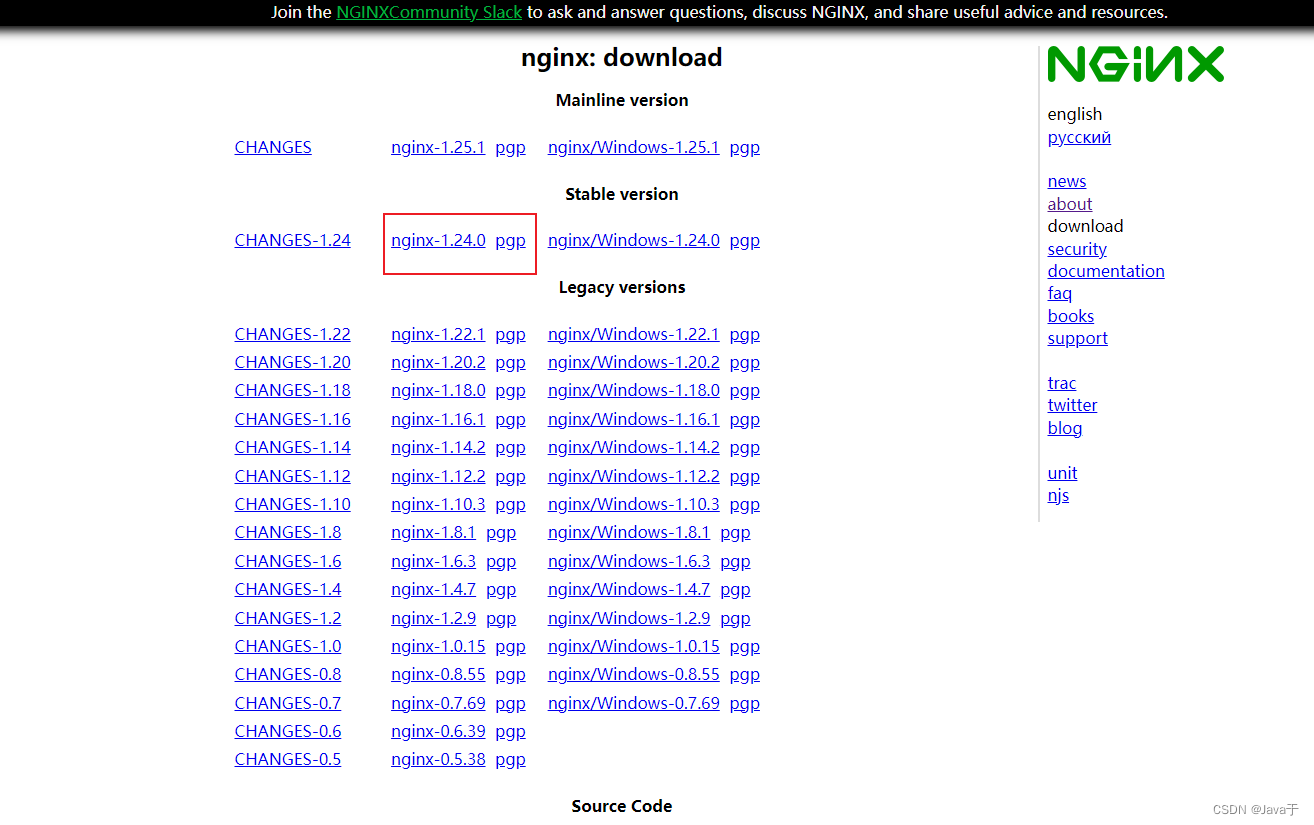Download nginx-1.12.2 source
This screenshot has height=825, width=1314.
[x=438, y=476]
